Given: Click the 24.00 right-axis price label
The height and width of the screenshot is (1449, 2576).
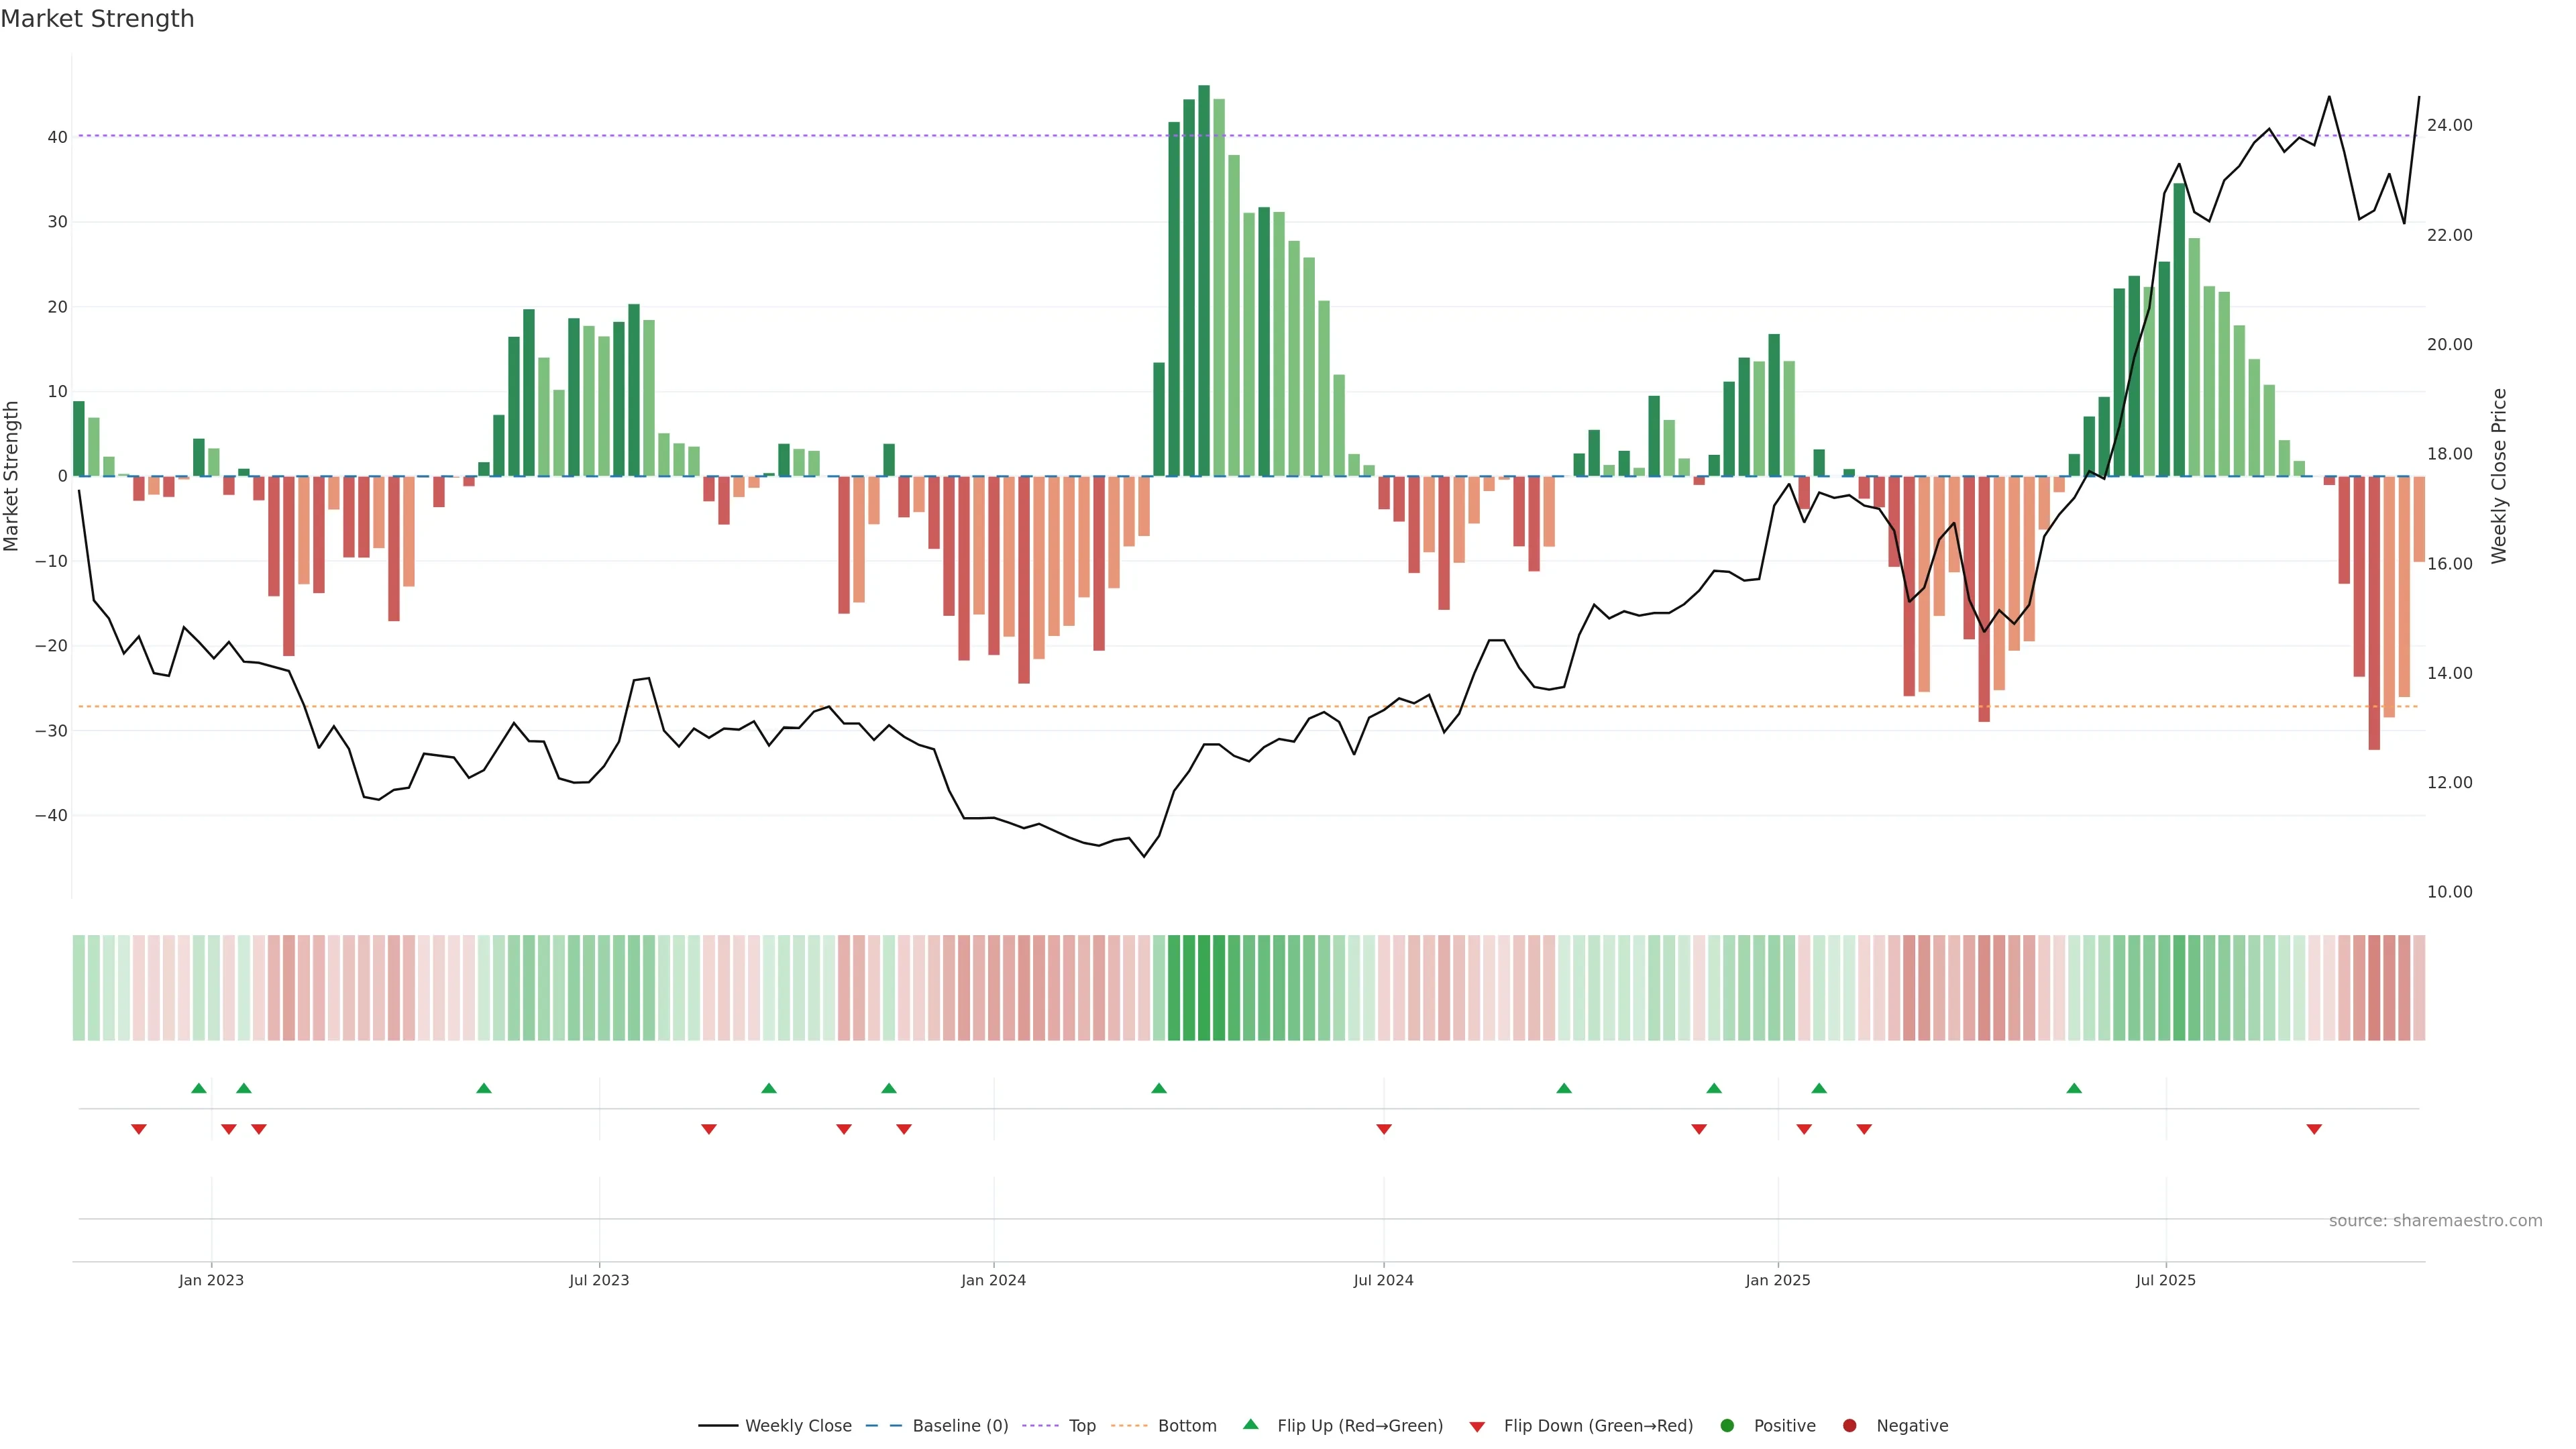Looking at the screenshot, I should [x=2449, y=125].
